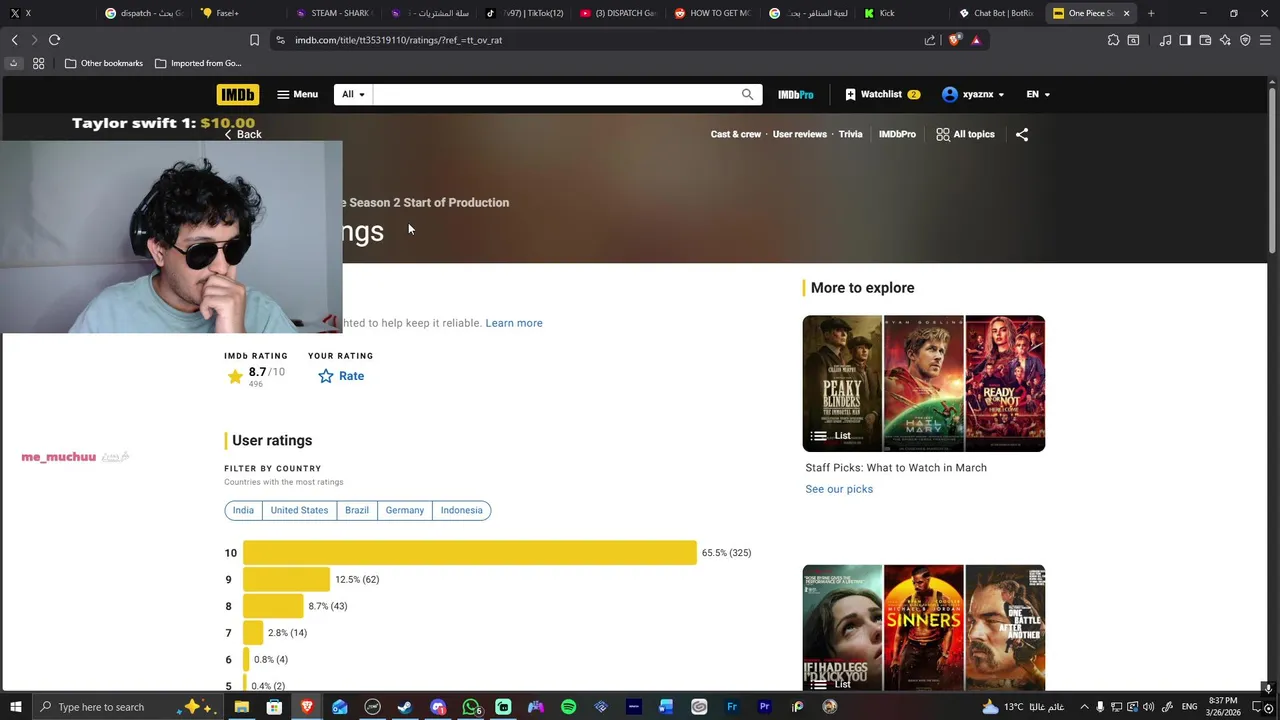Screen dimensions: 1280x720
Task: Open Trivia page
Action: (850, 134)
